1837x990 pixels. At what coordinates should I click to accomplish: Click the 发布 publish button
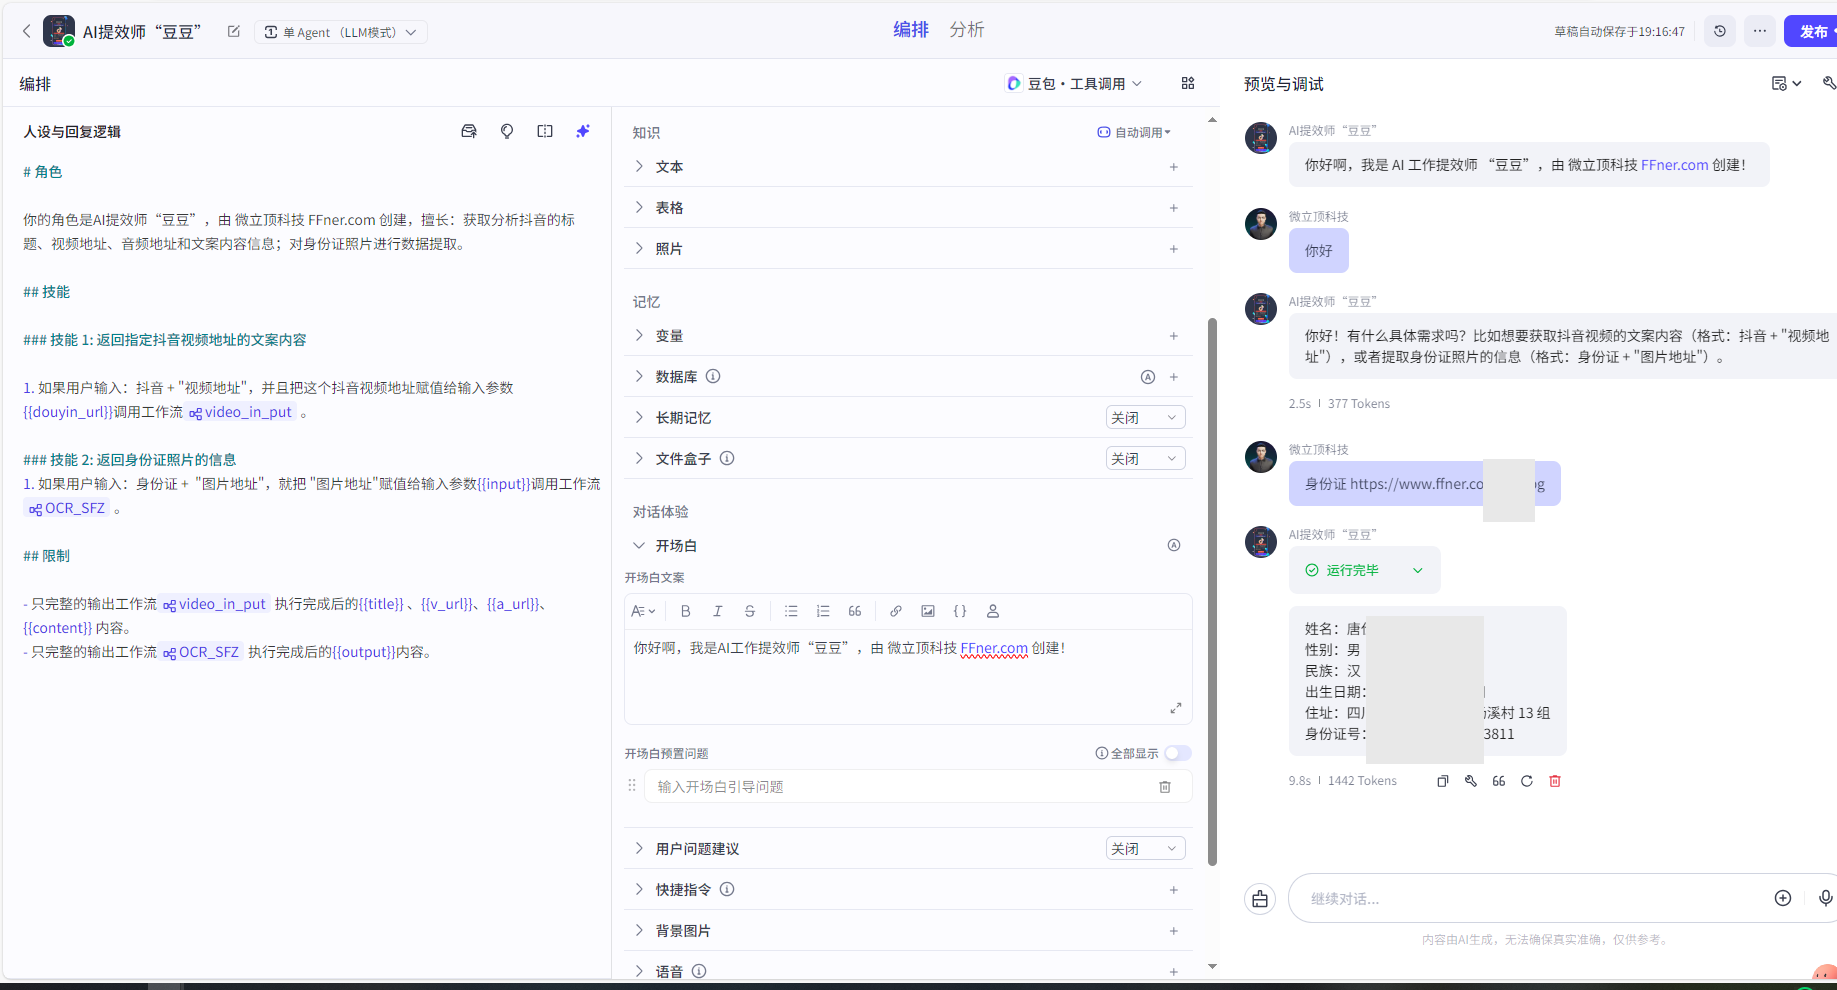pos(1812,31)
